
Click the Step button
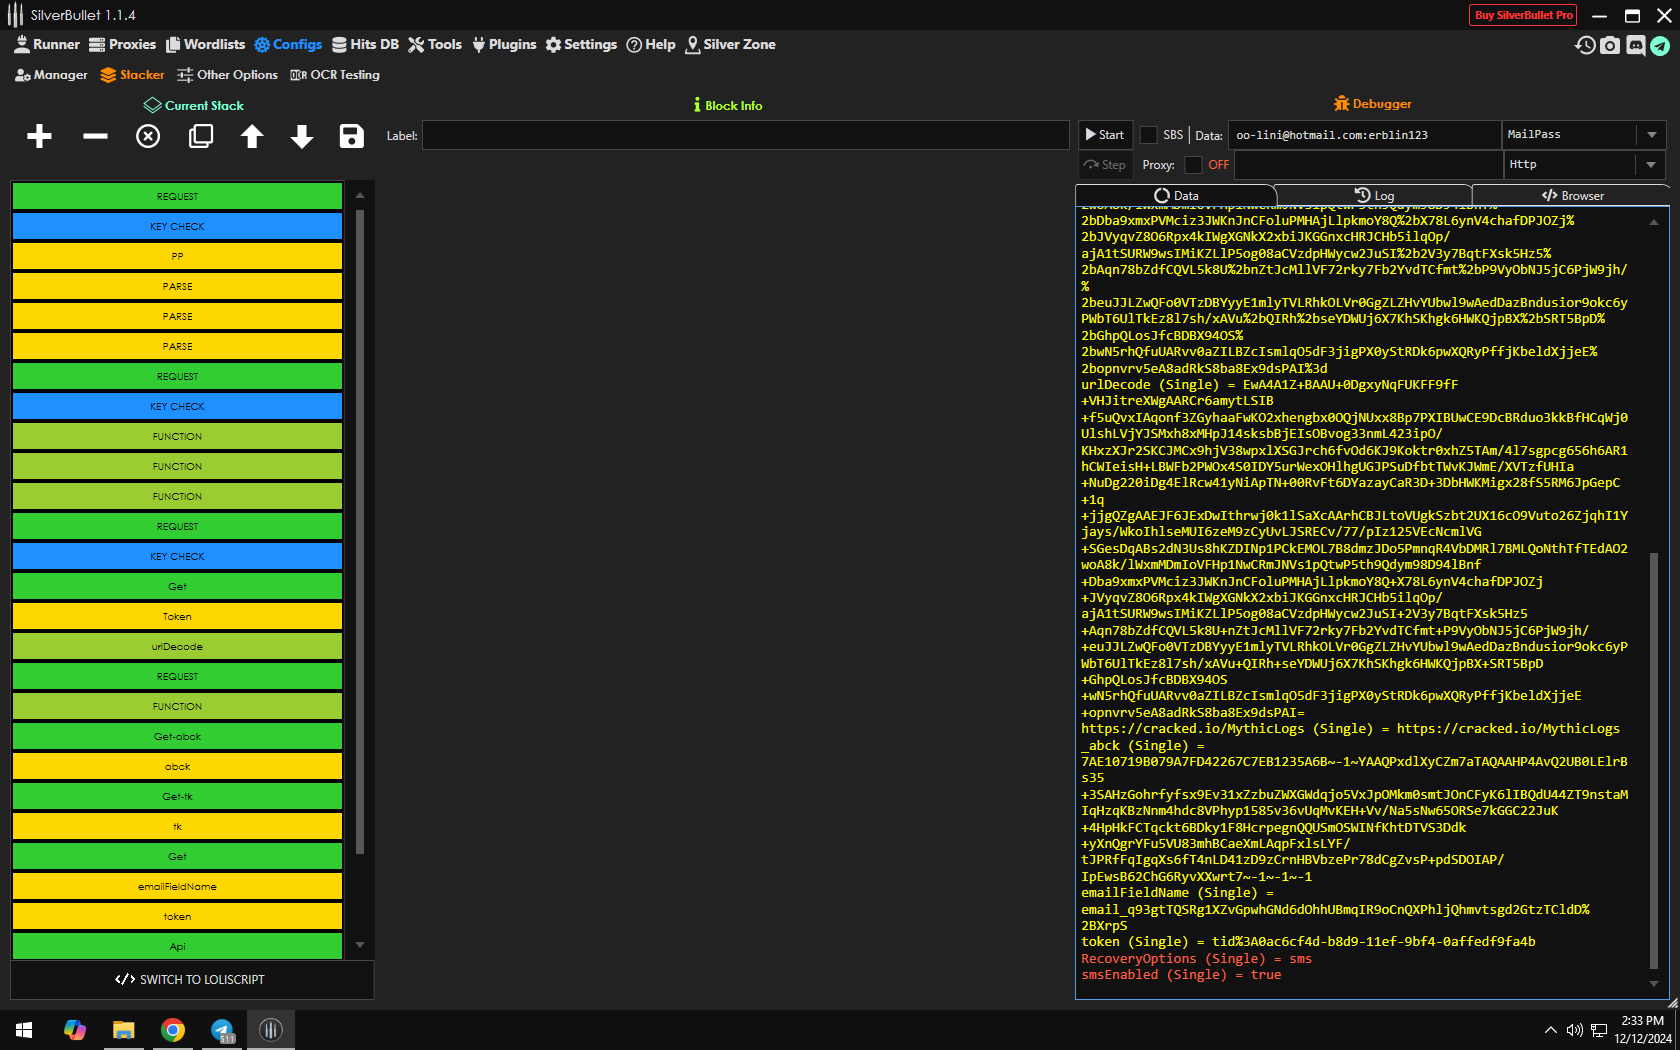(x=1105, y=165)
